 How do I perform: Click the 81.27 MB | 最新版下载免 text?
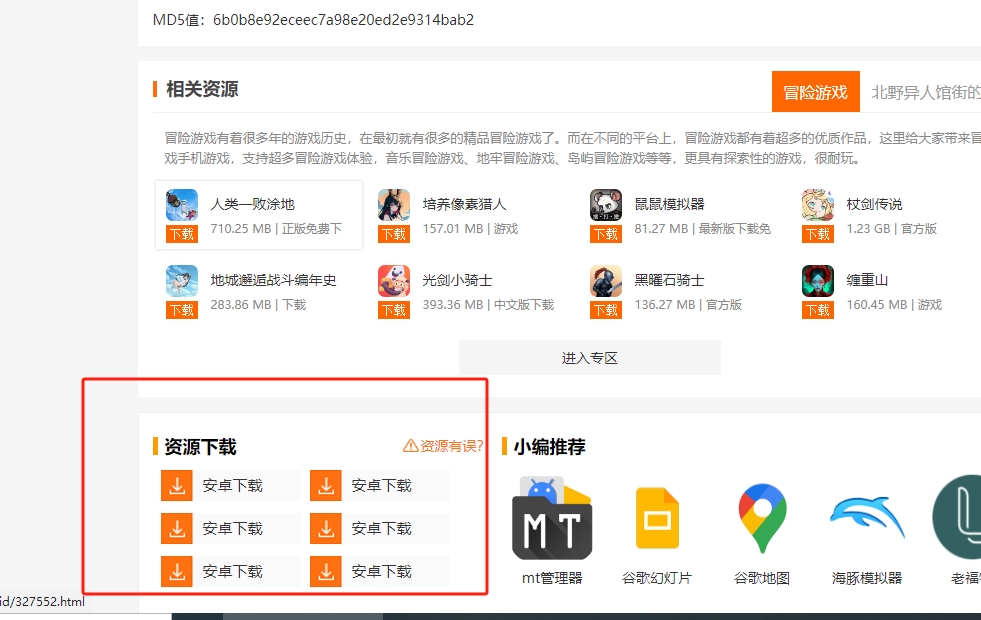point(703,228)
